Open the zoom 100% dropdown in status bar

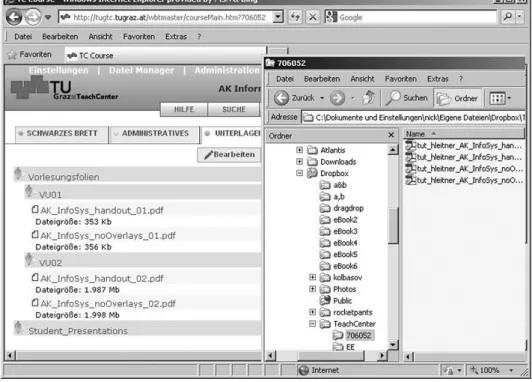(x=511, y=370)
